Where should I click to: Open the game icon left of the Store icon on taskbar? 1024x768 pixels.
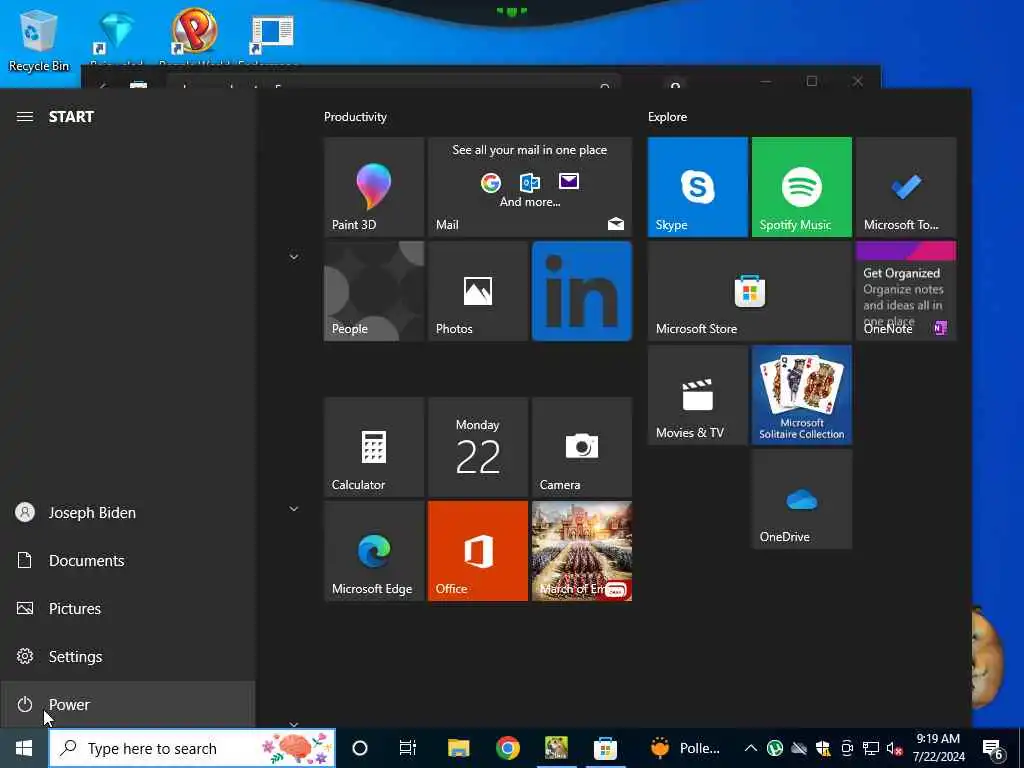click(x=556, y=748)
